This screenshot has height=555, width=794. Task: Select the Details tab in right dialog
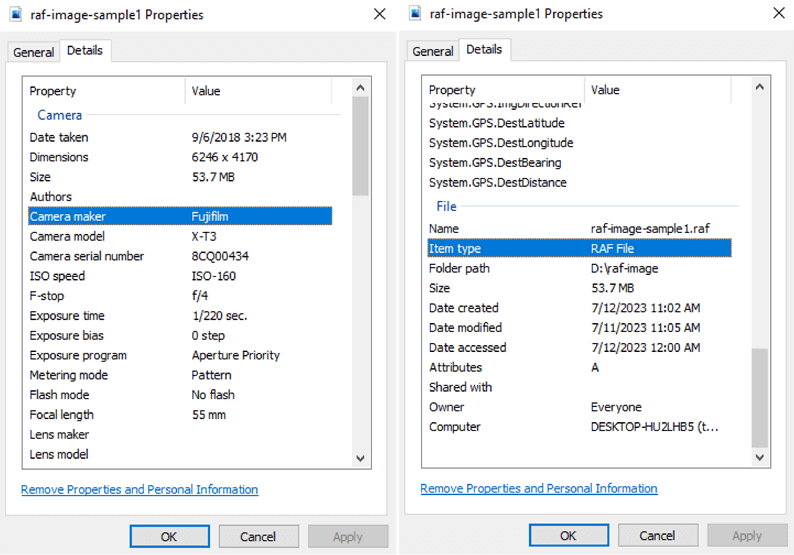tap(484, 50)
